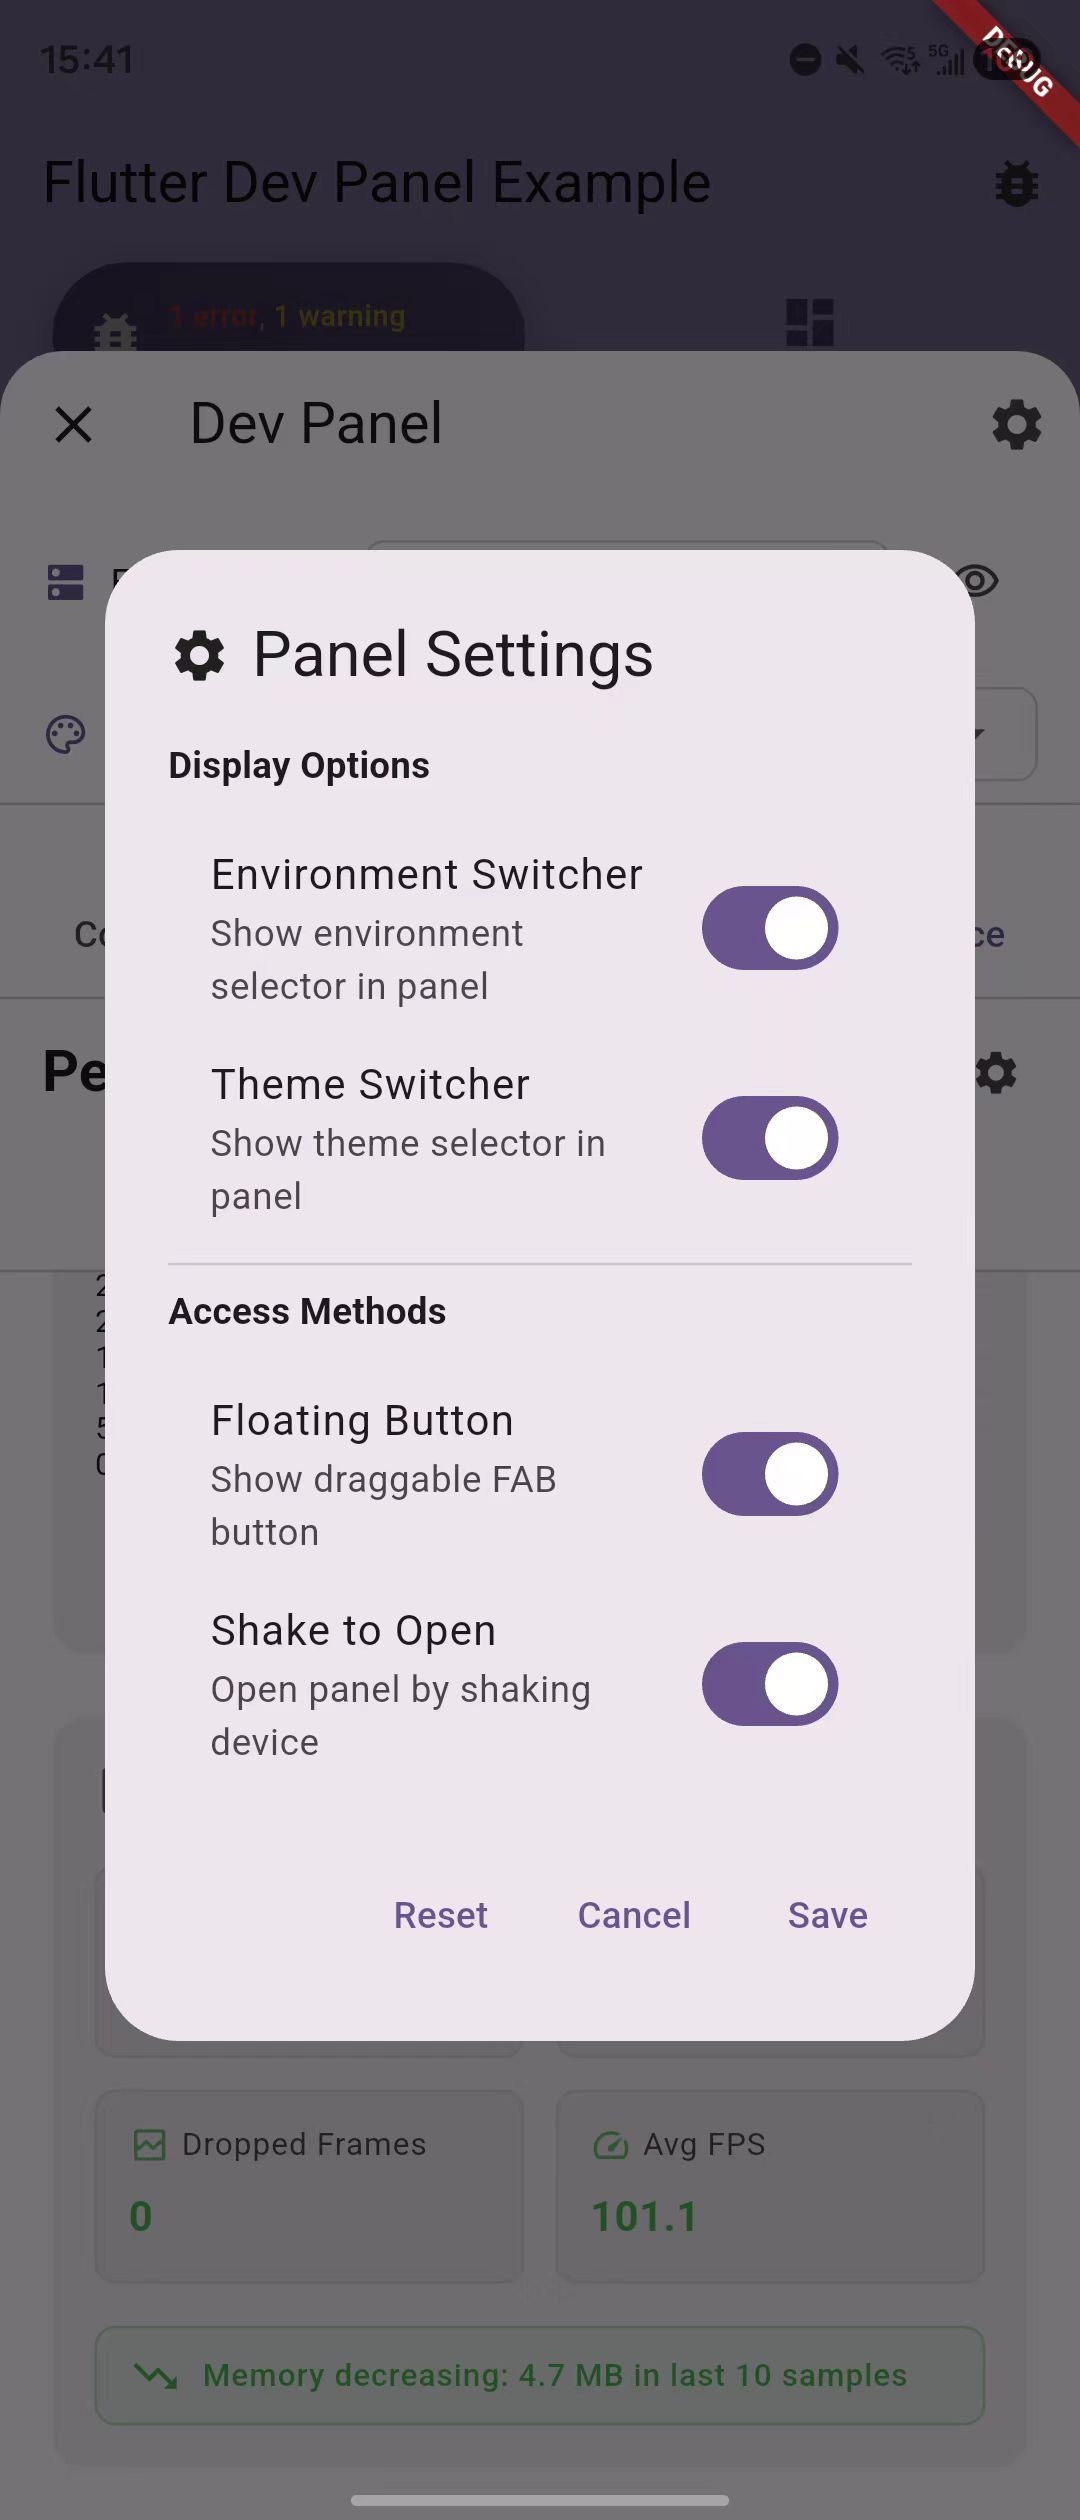Open the Performance section settings gear
The width and height of the screenshot is (1080, 2520).
click(995, 1072)
